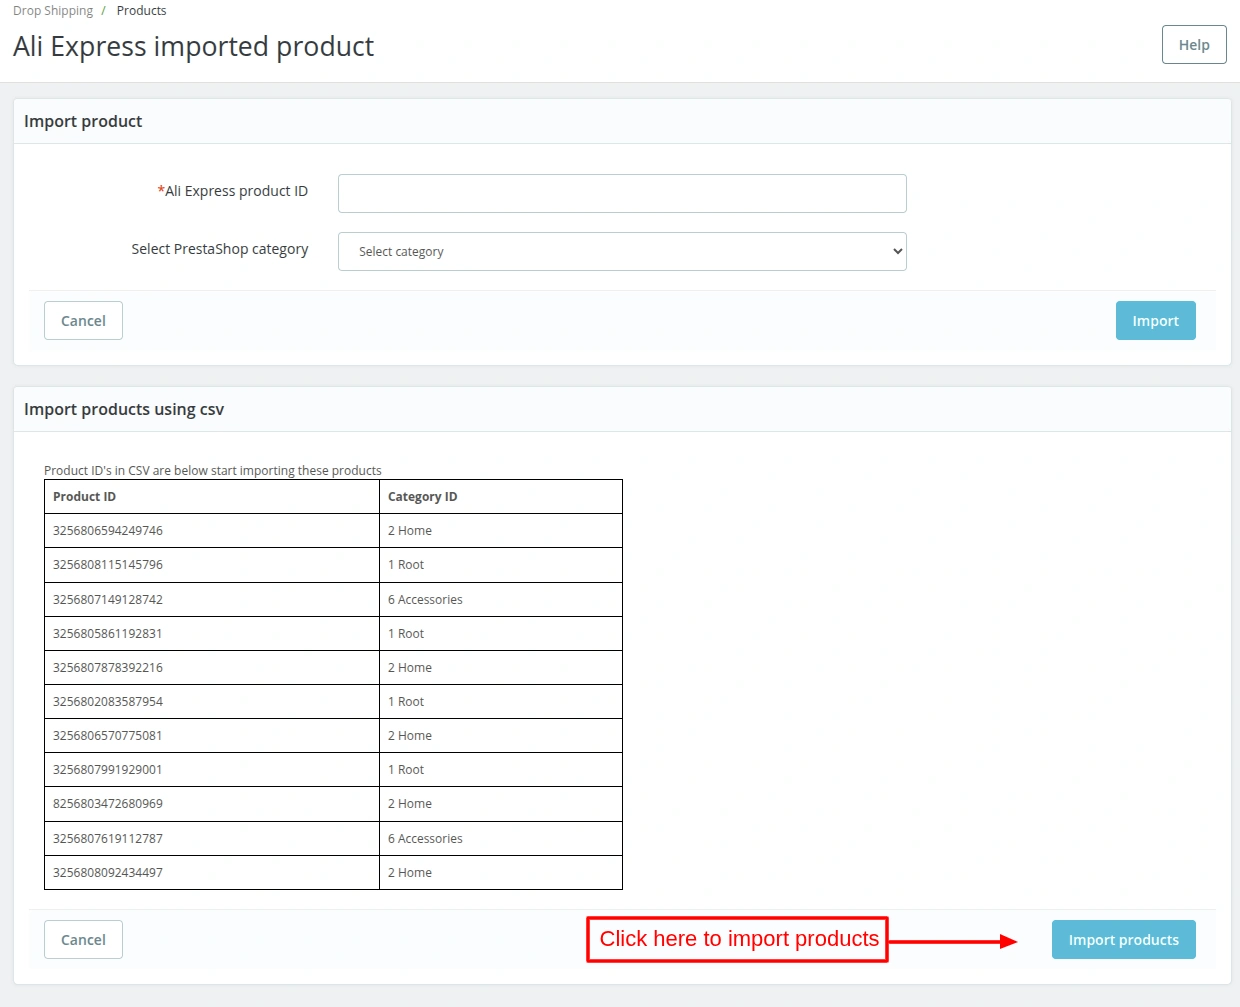
Task: Open the Products breadcrumb page
Action: point(141,10)
